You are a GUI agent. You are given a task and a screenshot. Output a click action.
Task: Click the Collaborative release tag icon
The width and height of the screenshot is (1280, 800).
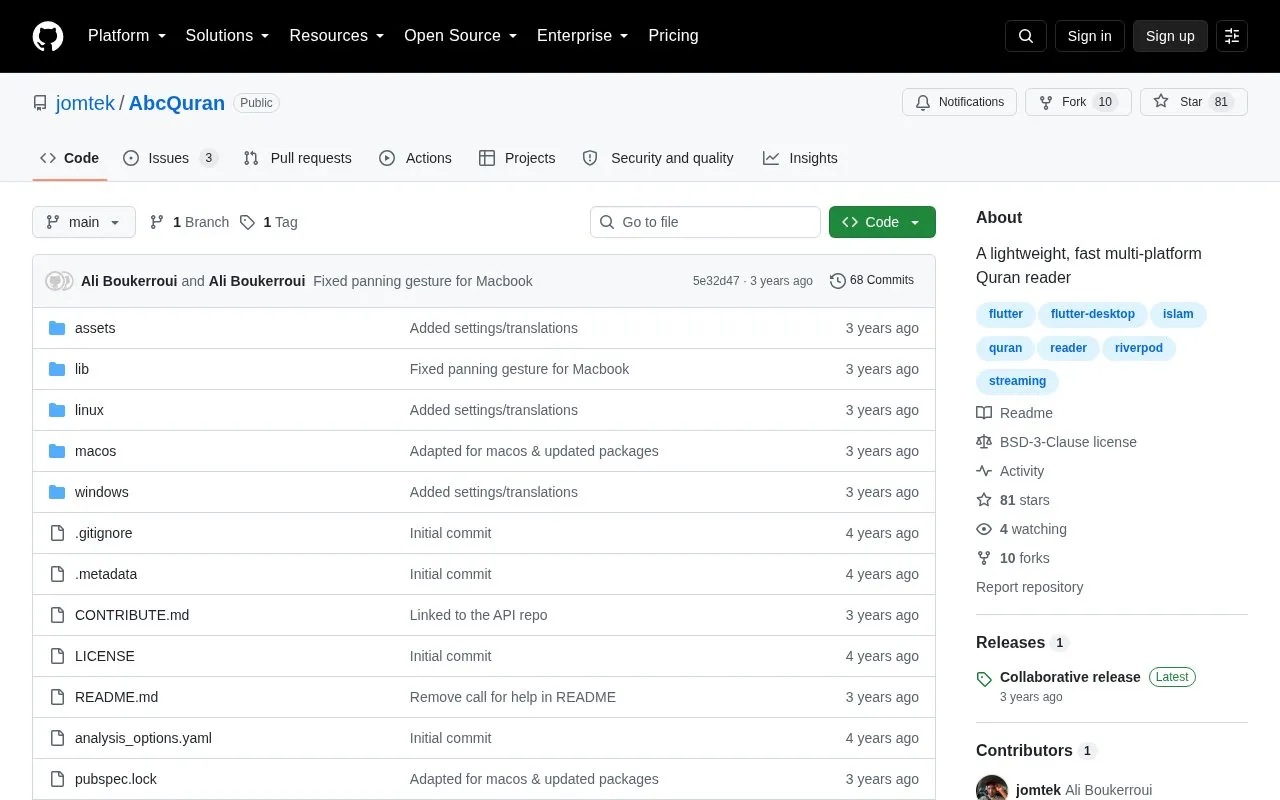pyautogui.click(x=984, y=679)
